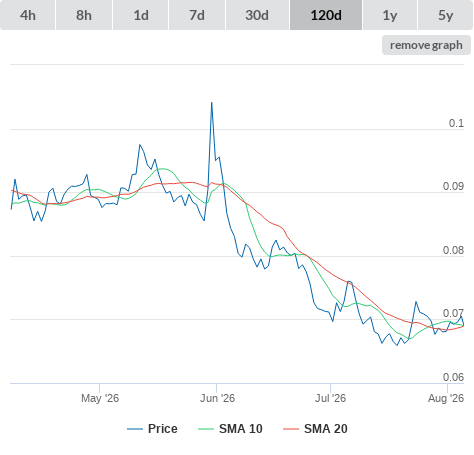Open the 7d chart range

tap(197, 15)
